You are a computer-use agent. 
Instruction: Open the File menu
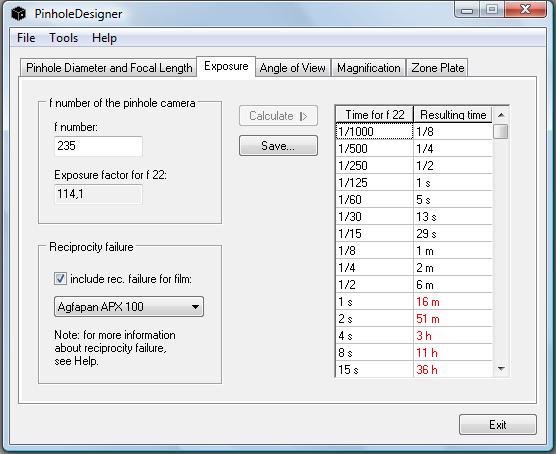(x=26, y=38)
